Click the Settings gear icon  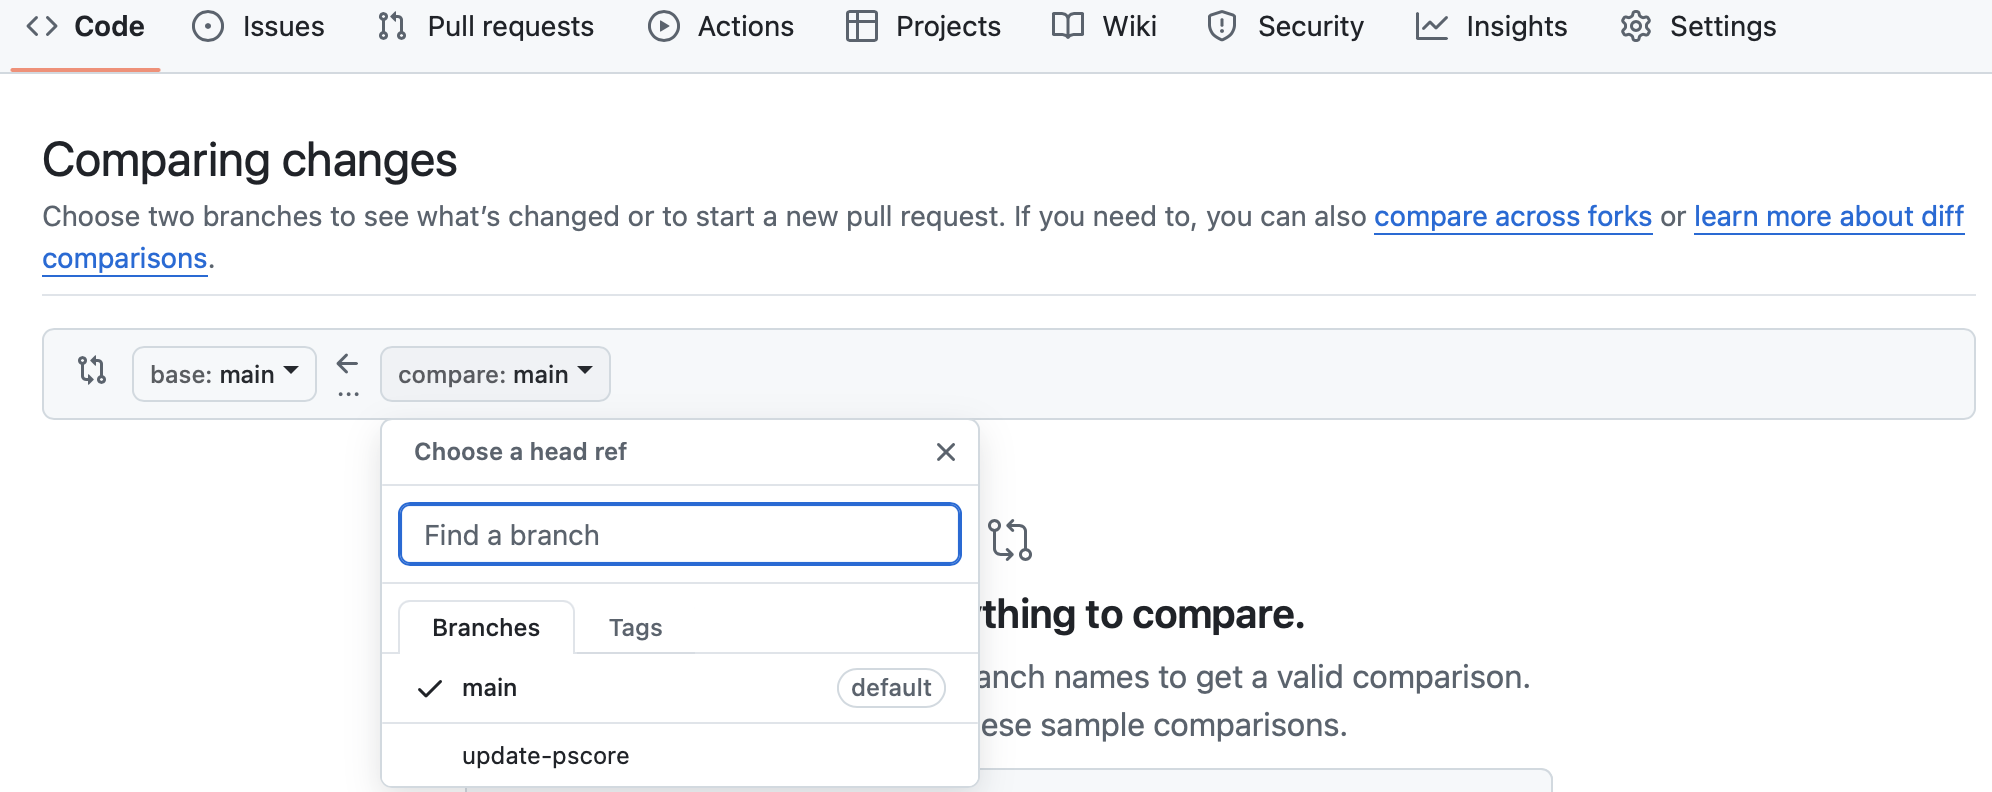point(1636,26)
